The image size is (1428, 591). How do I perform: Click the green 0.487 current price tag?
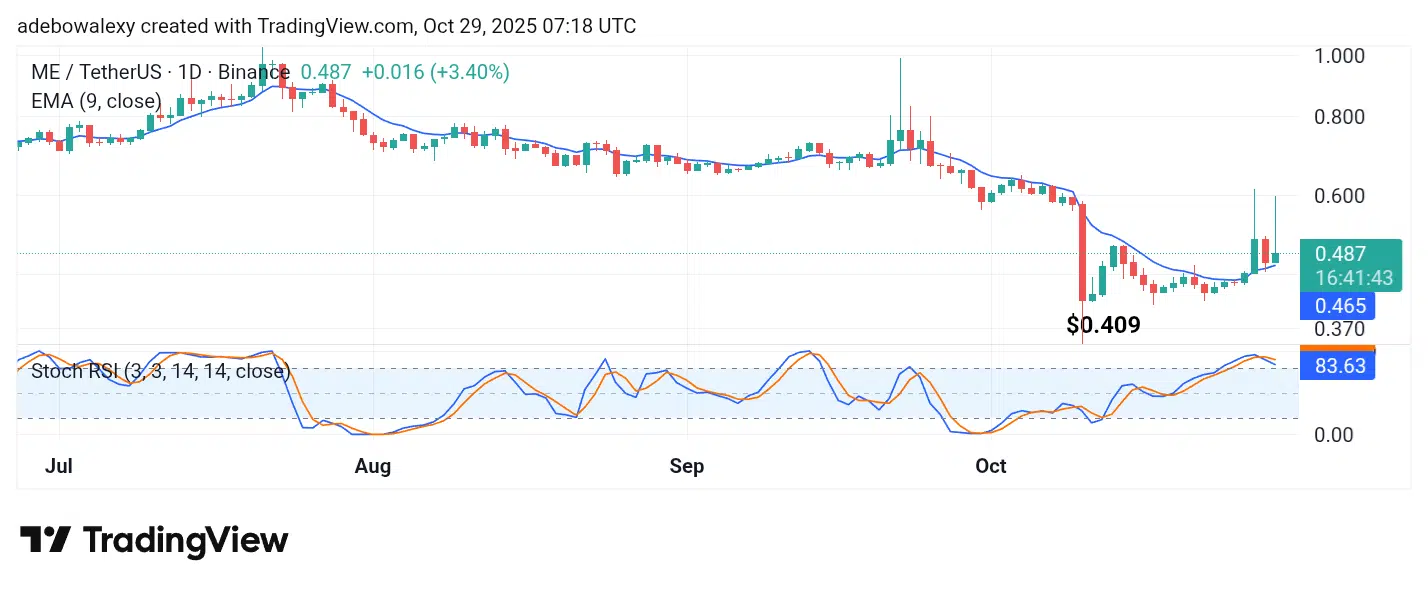(1339, 254)
